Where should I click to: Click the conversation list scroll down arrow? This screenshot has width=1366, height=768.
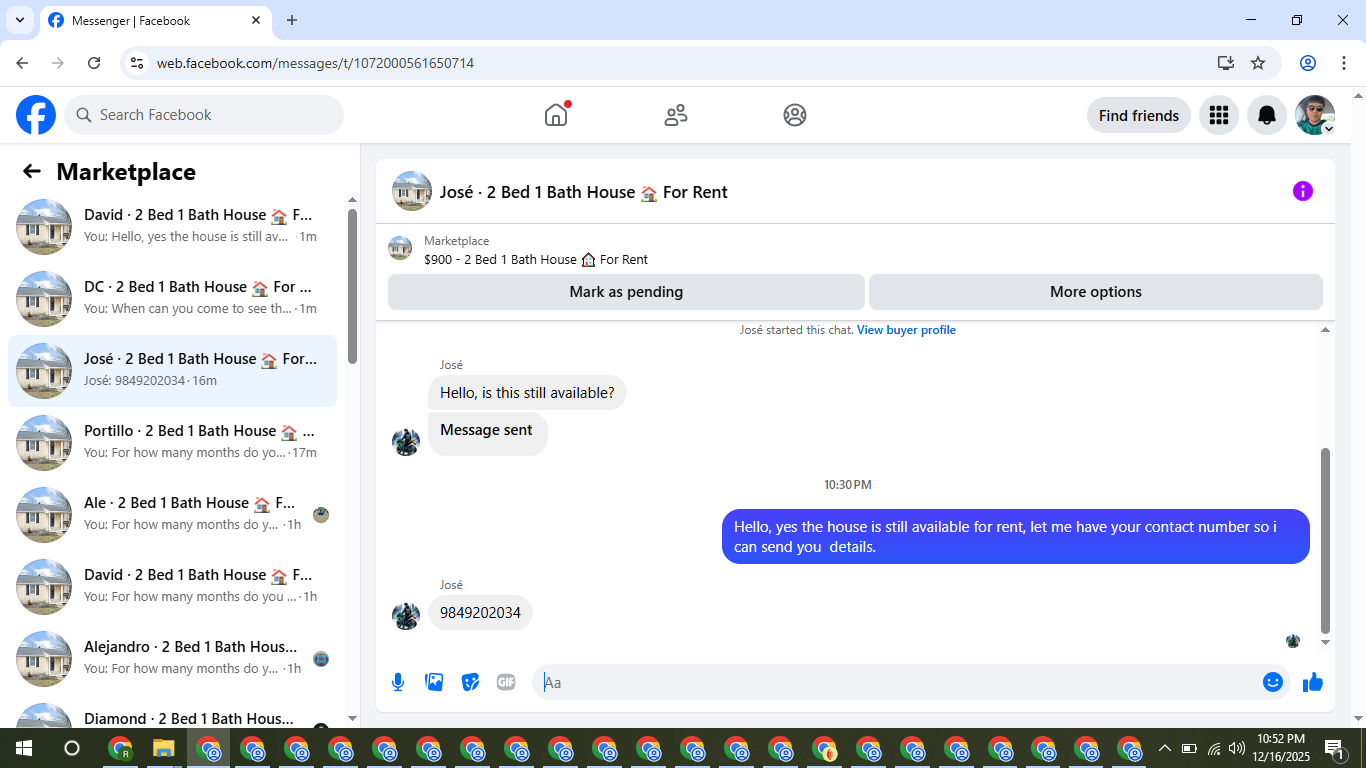pos(352,718)
